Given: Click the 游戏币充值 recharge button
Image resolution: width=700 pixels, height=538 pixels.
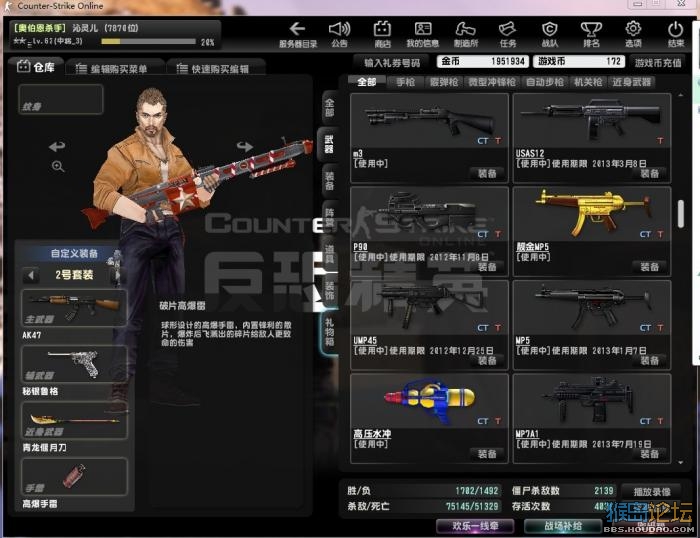Looking at the screenshot, I should coord(658,63).
